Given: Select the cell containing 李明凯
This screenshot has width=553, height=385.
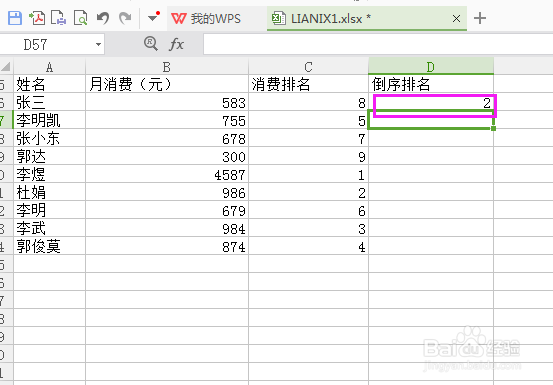Looking at the screenshot, I should (x=49, y=120).
